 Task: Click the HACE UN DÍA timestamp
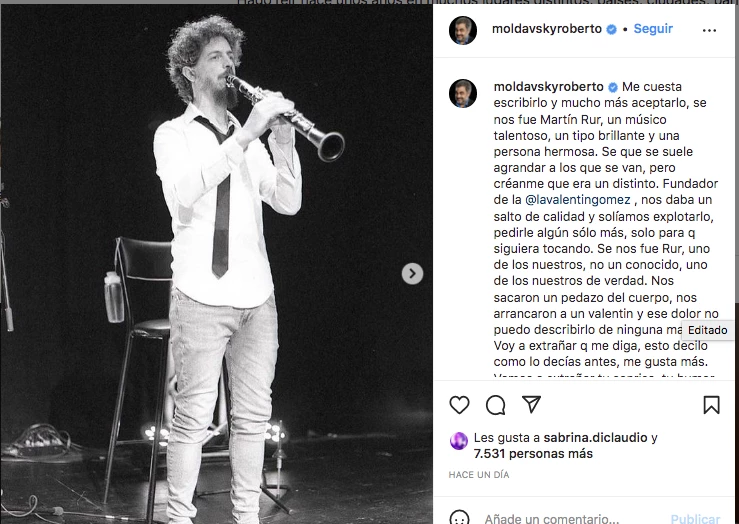coord(479,475)
